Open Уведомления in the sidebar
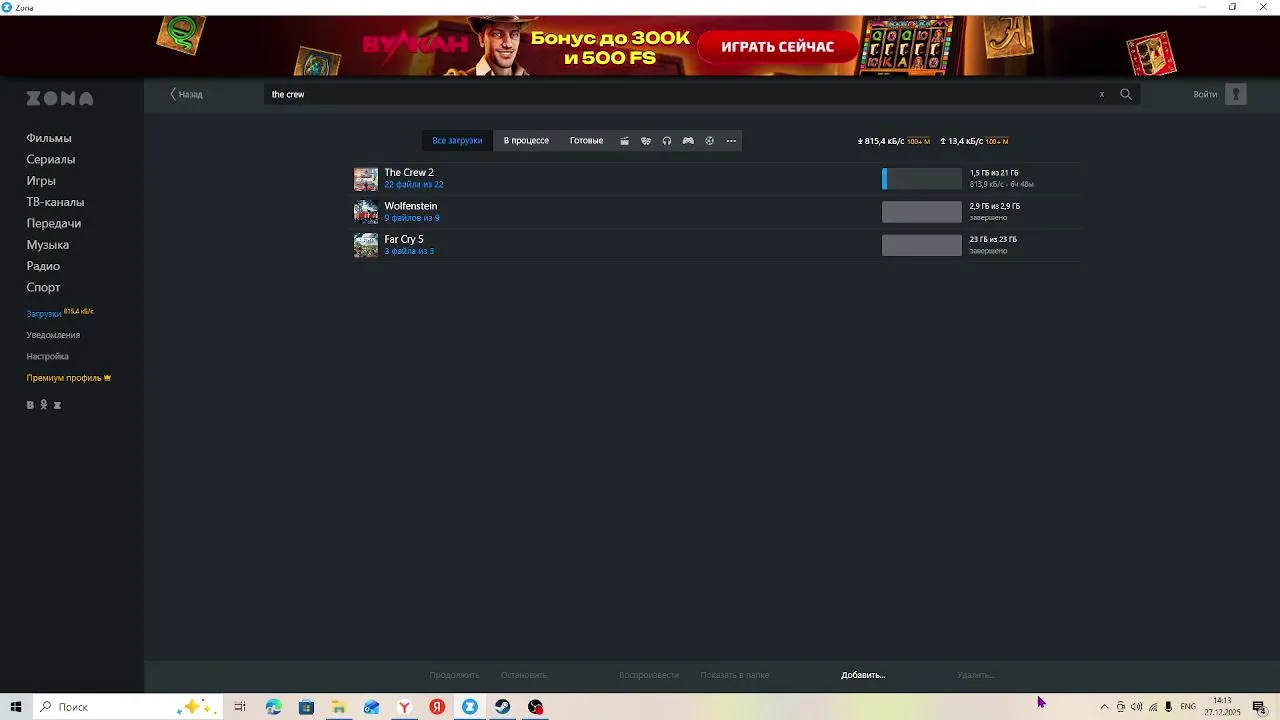 [53, 335]
